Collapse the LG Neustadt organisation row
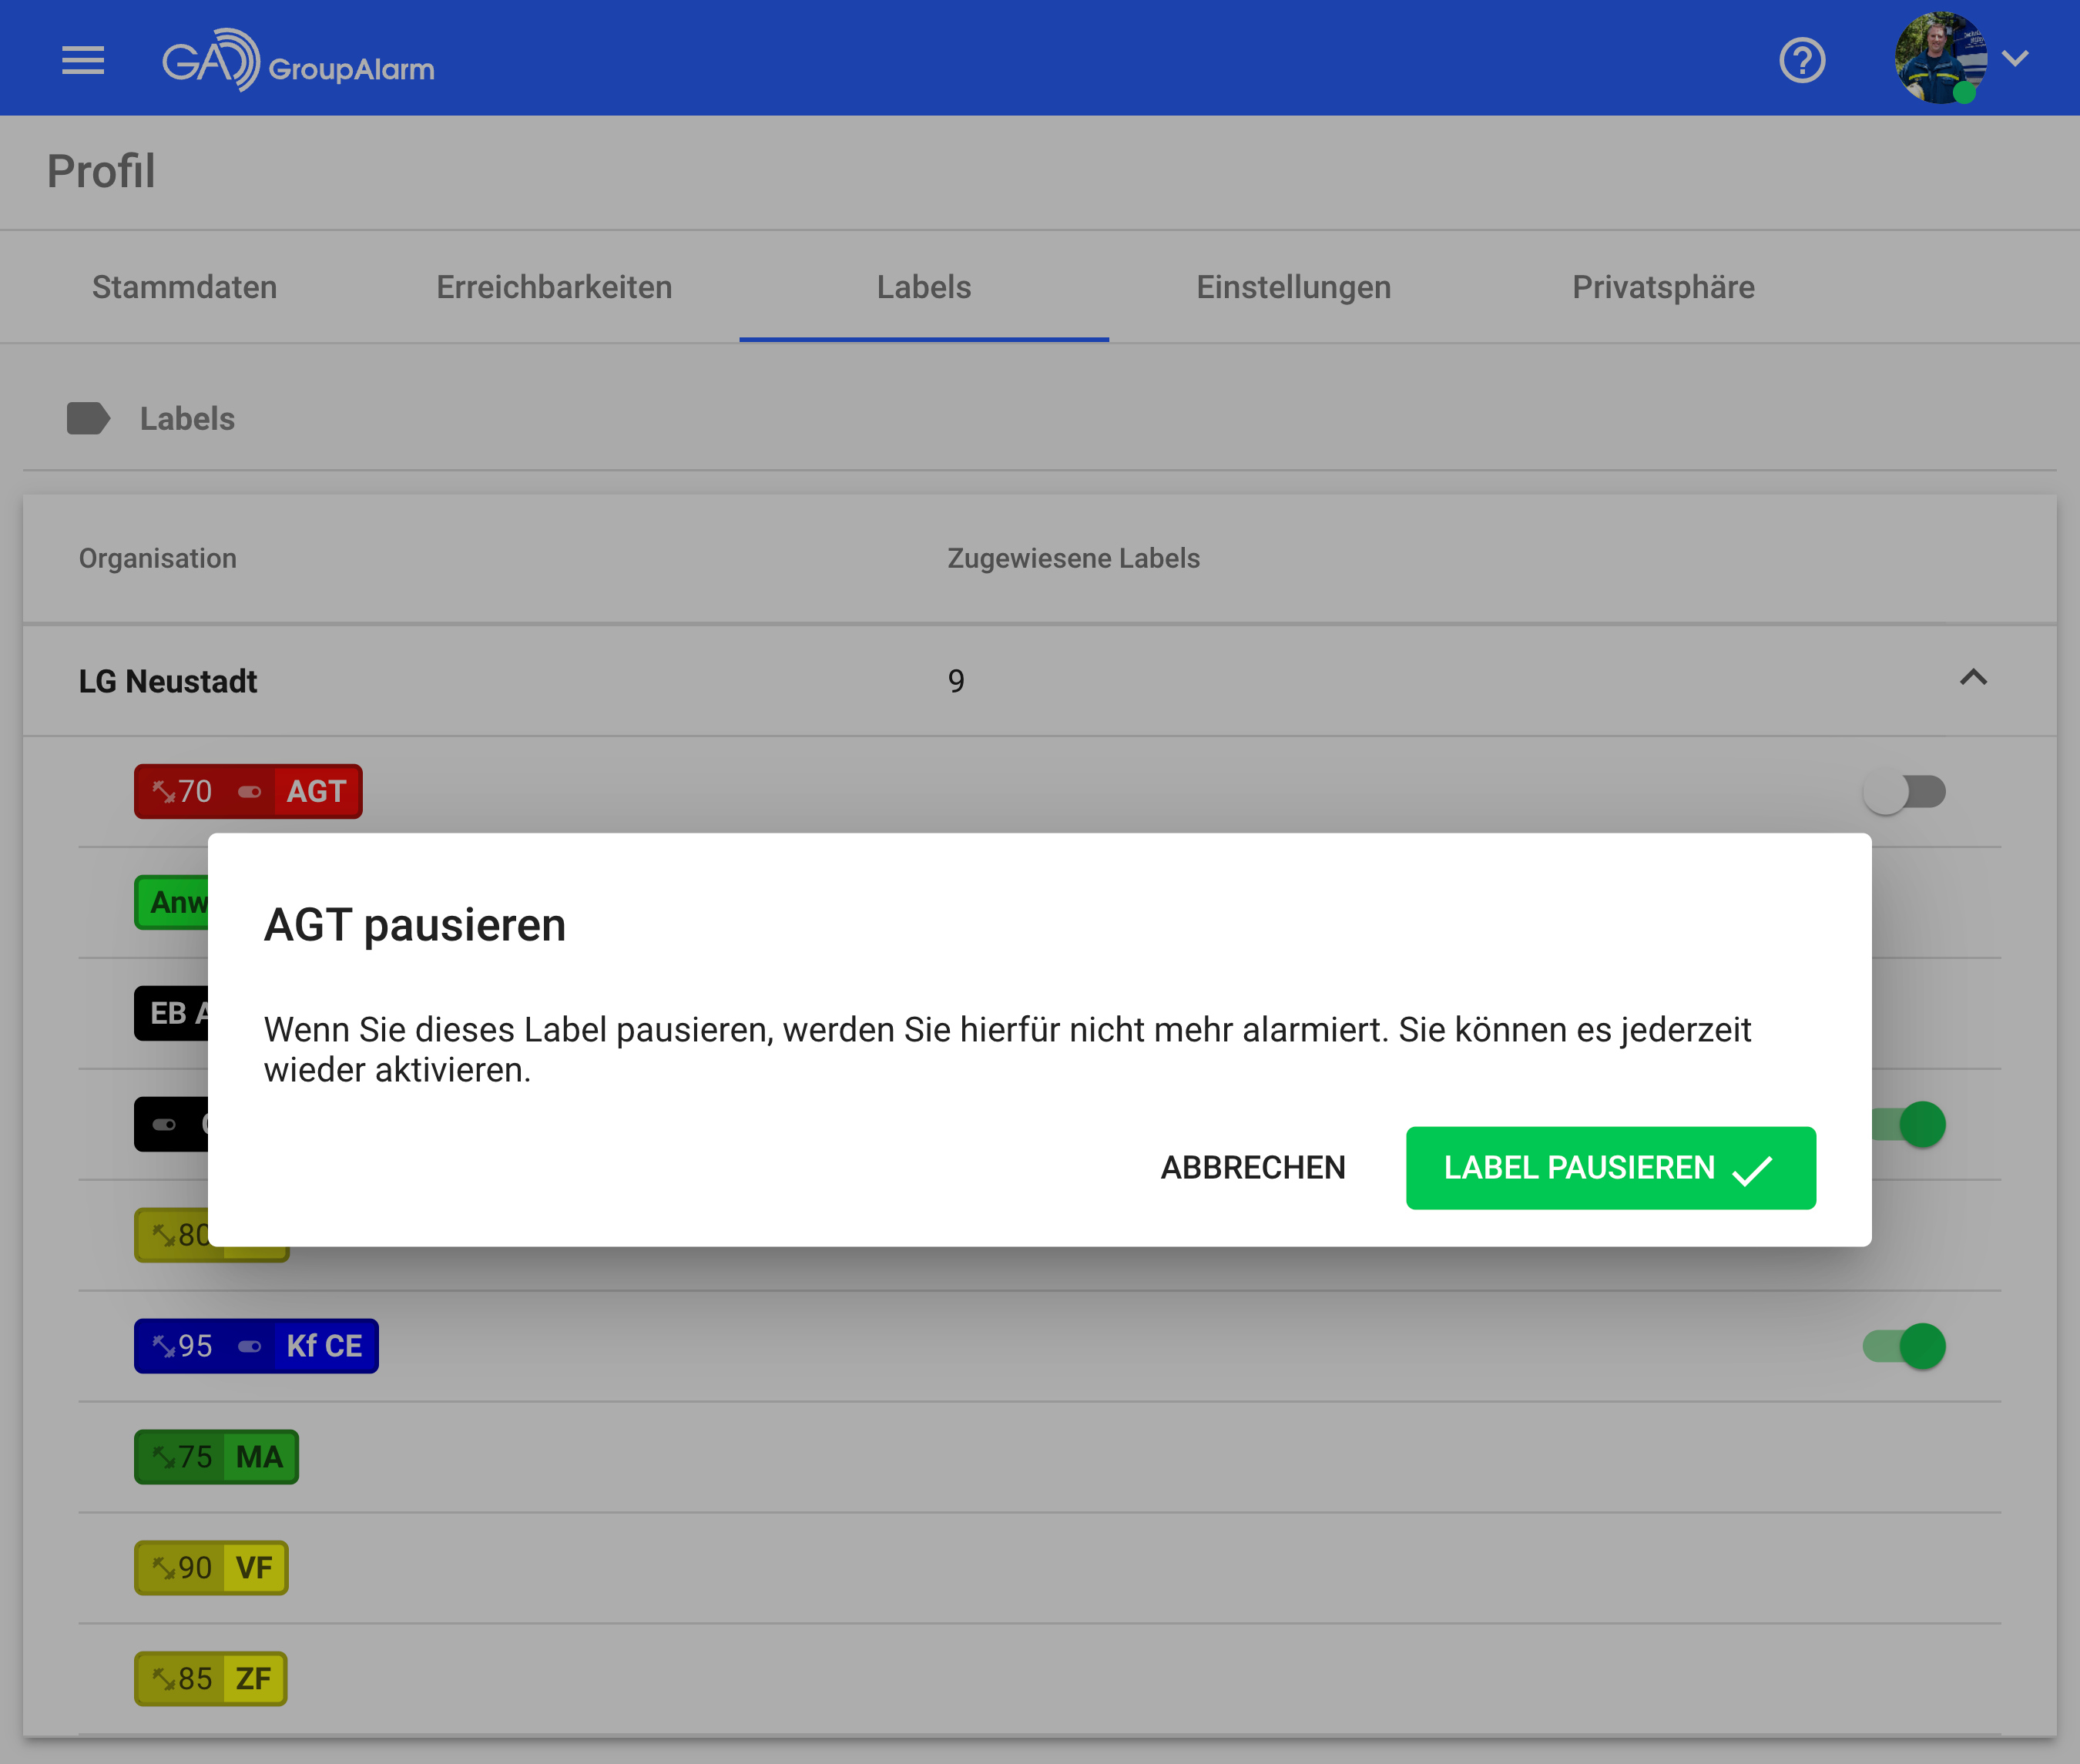Image resolution: width=2080 pixels, height=1764 pixels. 1973,679
